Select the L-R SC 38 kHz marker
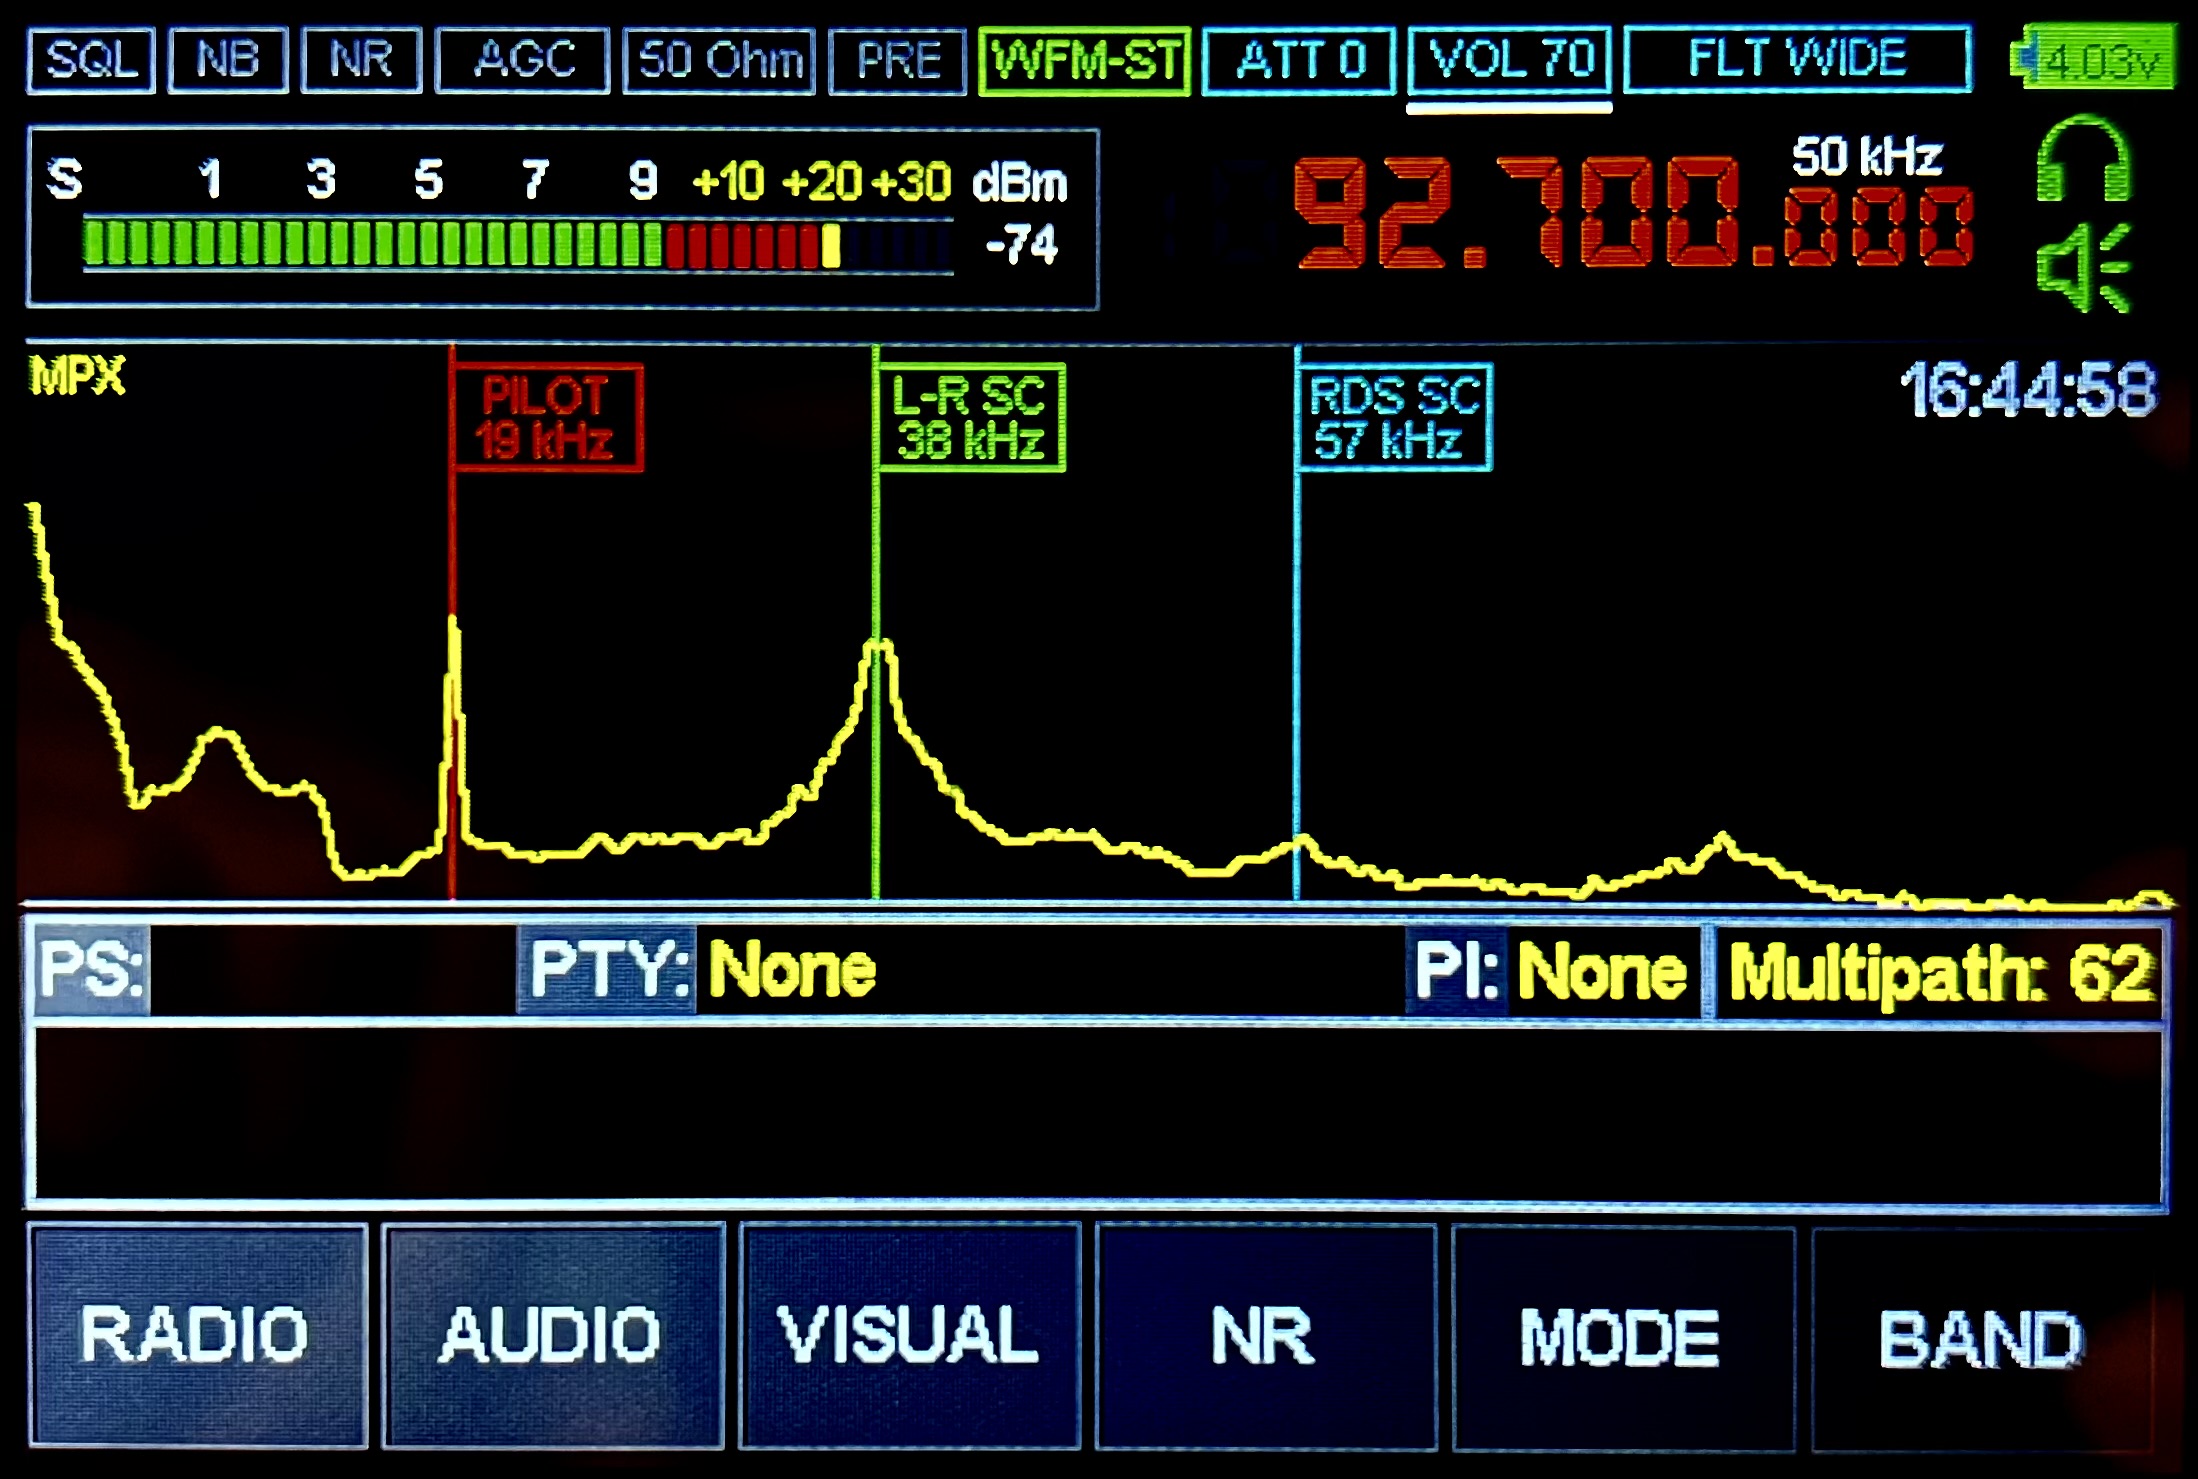Viewport: 2198px width, 1479px height. pos(970,418)
